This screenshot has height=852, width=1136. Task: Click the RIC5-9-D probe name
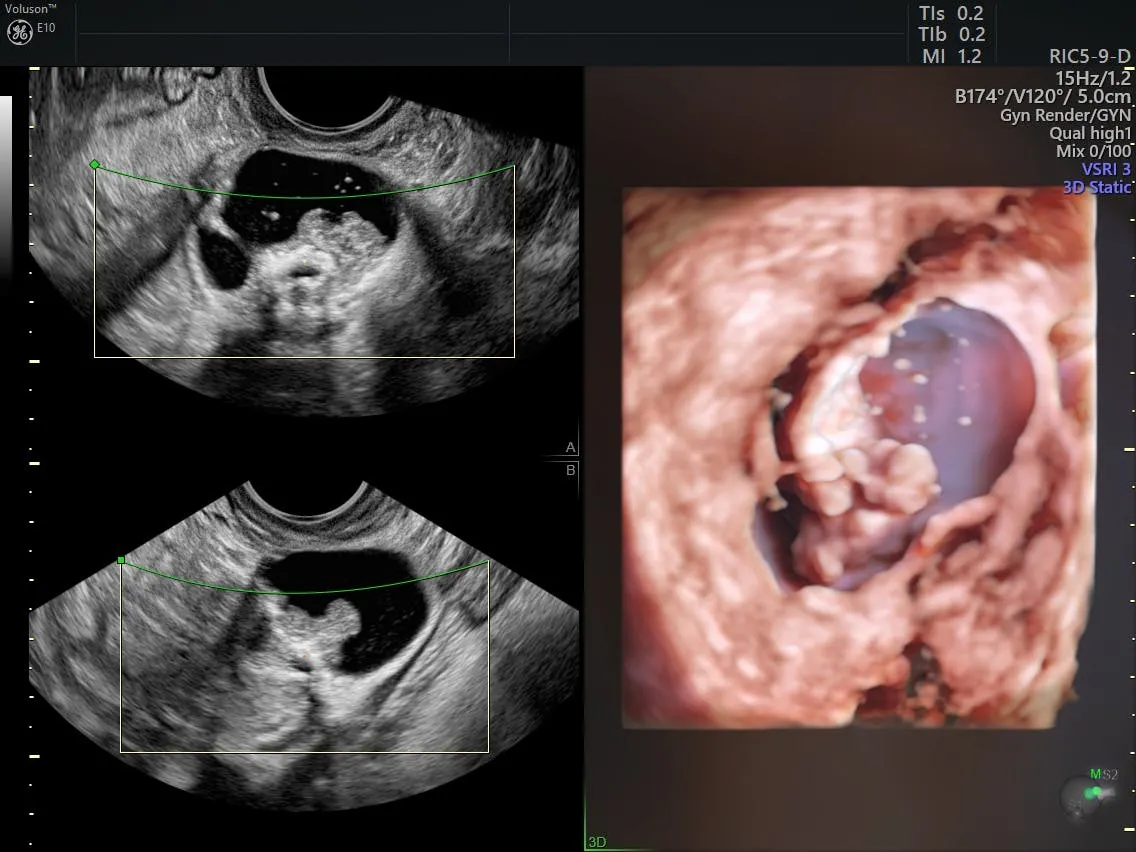[x=1090, y=56]
